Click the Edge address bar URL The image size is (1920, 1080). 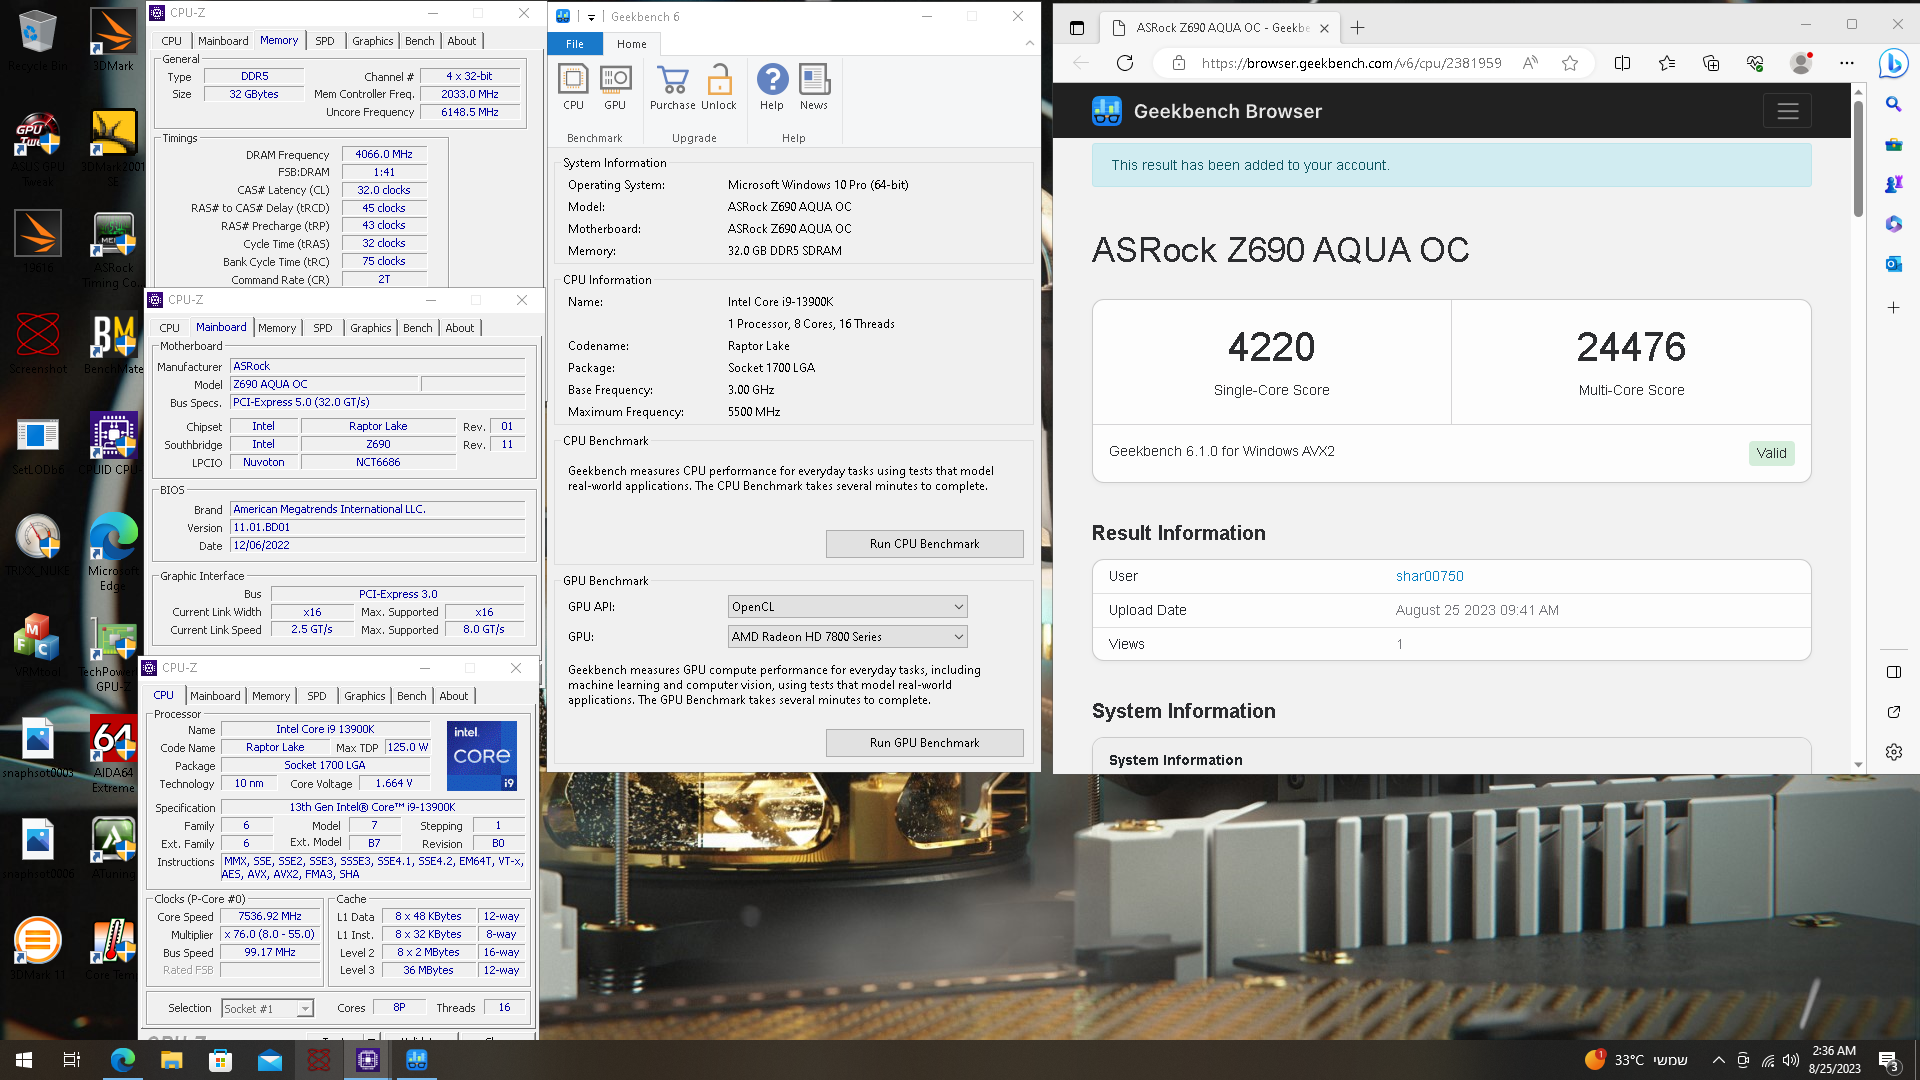tap(1351, 63)
